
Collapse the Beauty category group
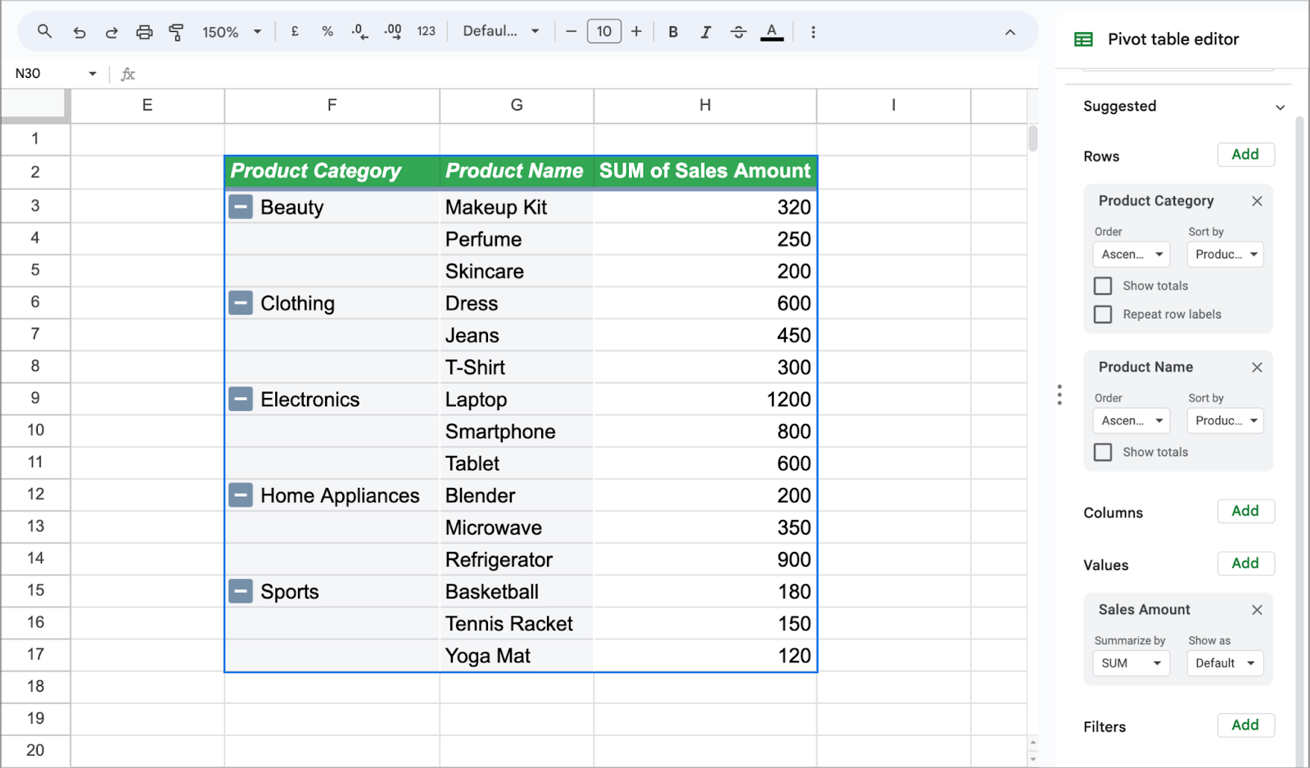pyautogui.click(x=240, y=206)
